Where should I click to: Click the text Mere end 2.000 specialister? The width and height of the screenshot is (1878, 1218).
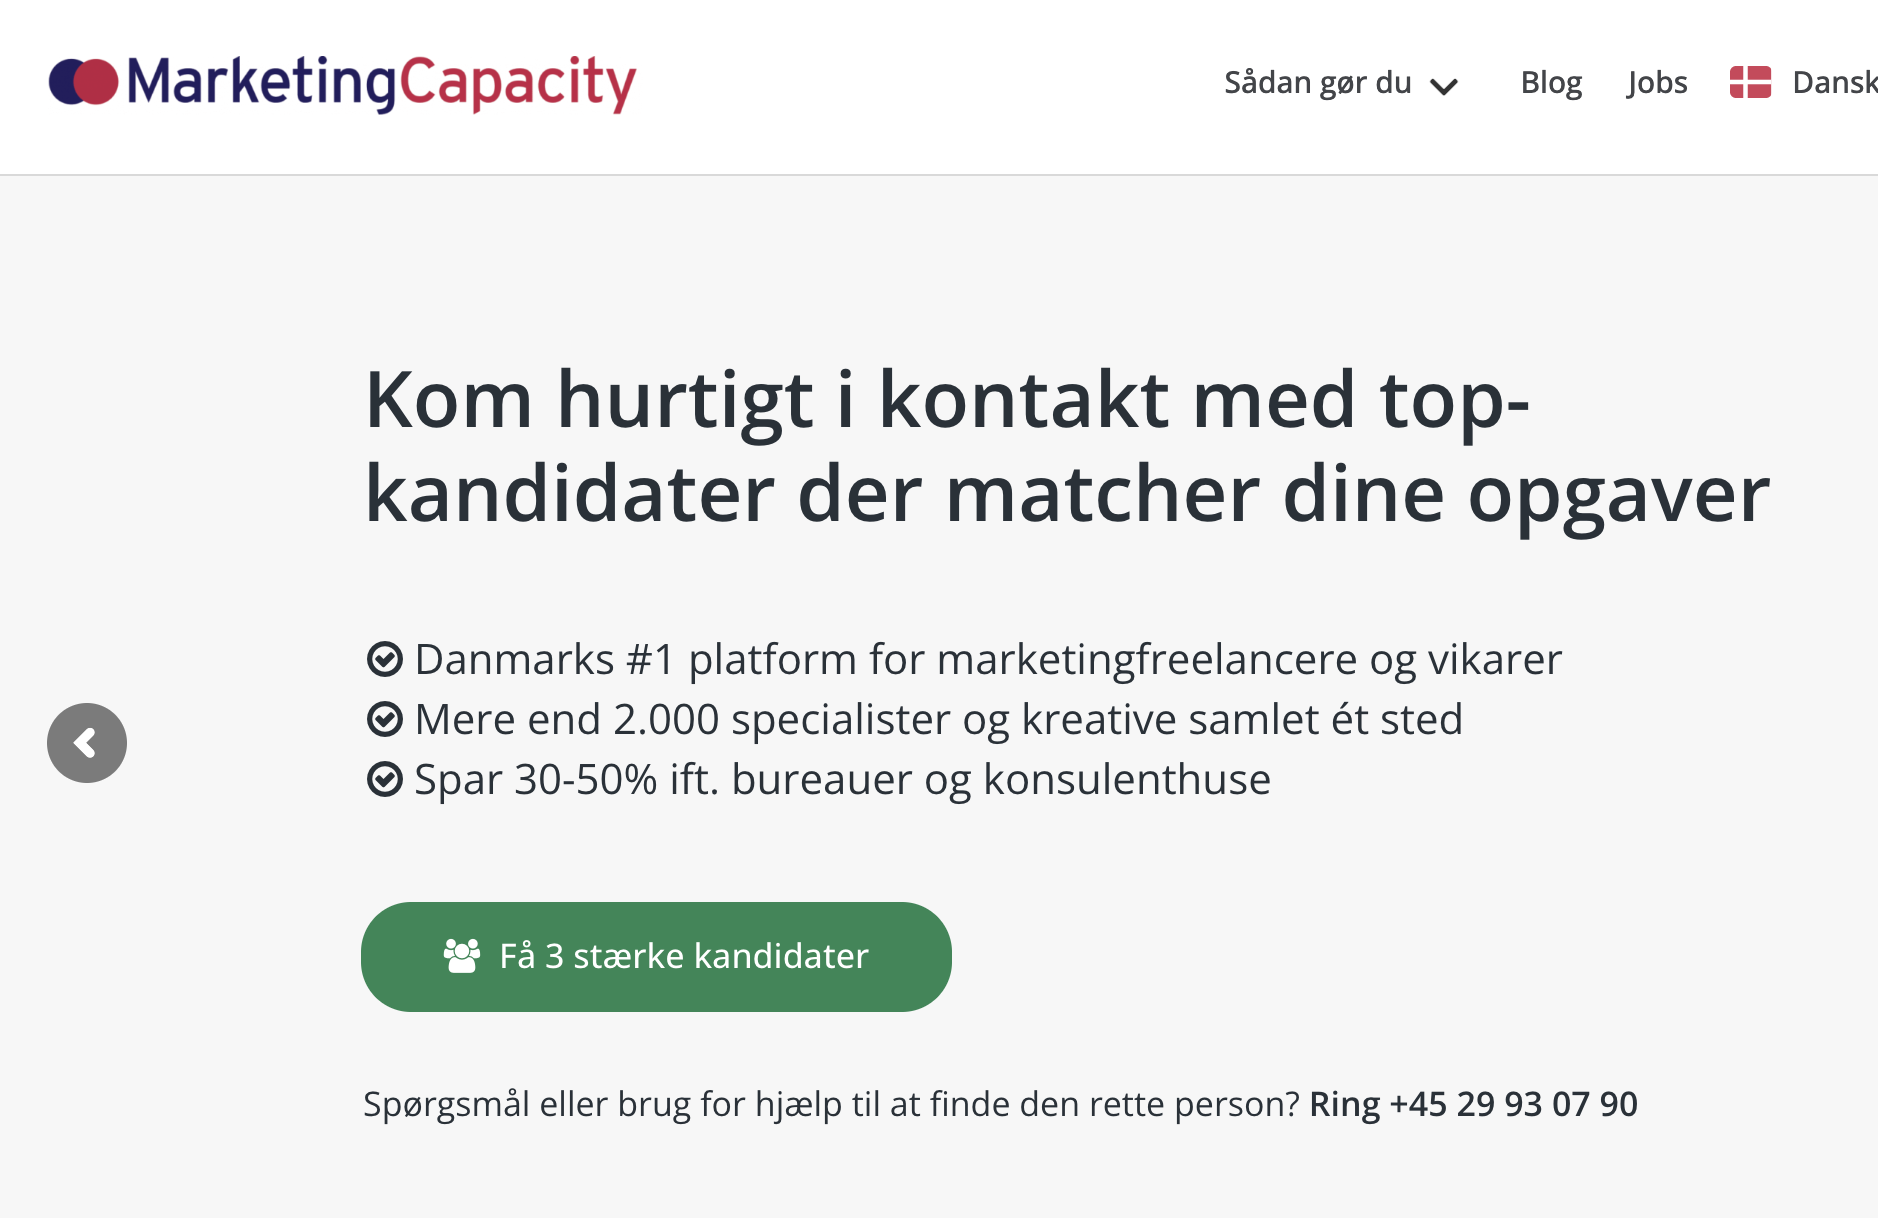pyautogui.click(x=937, y=719)
